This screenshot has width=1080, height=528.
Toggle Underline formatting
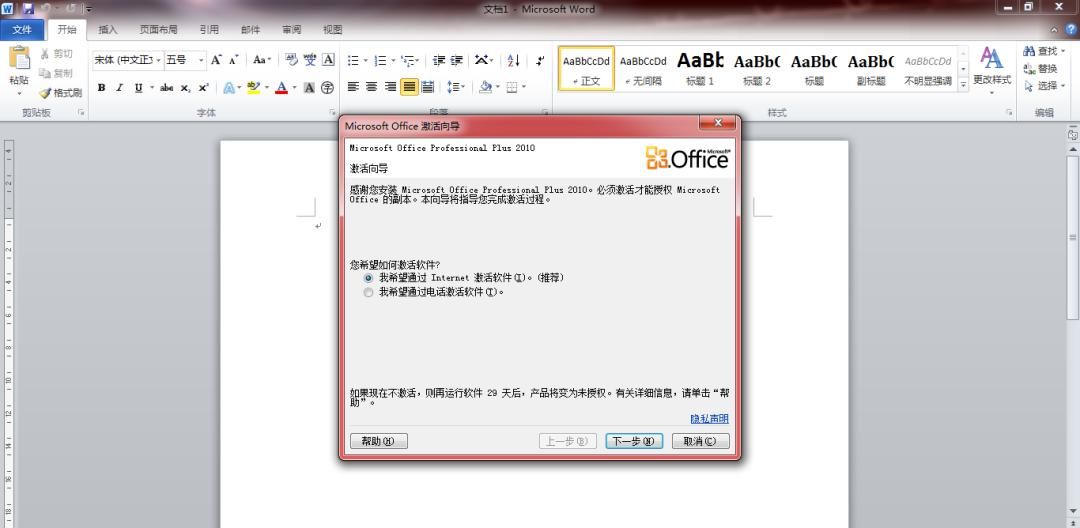(x=138, y=87)
